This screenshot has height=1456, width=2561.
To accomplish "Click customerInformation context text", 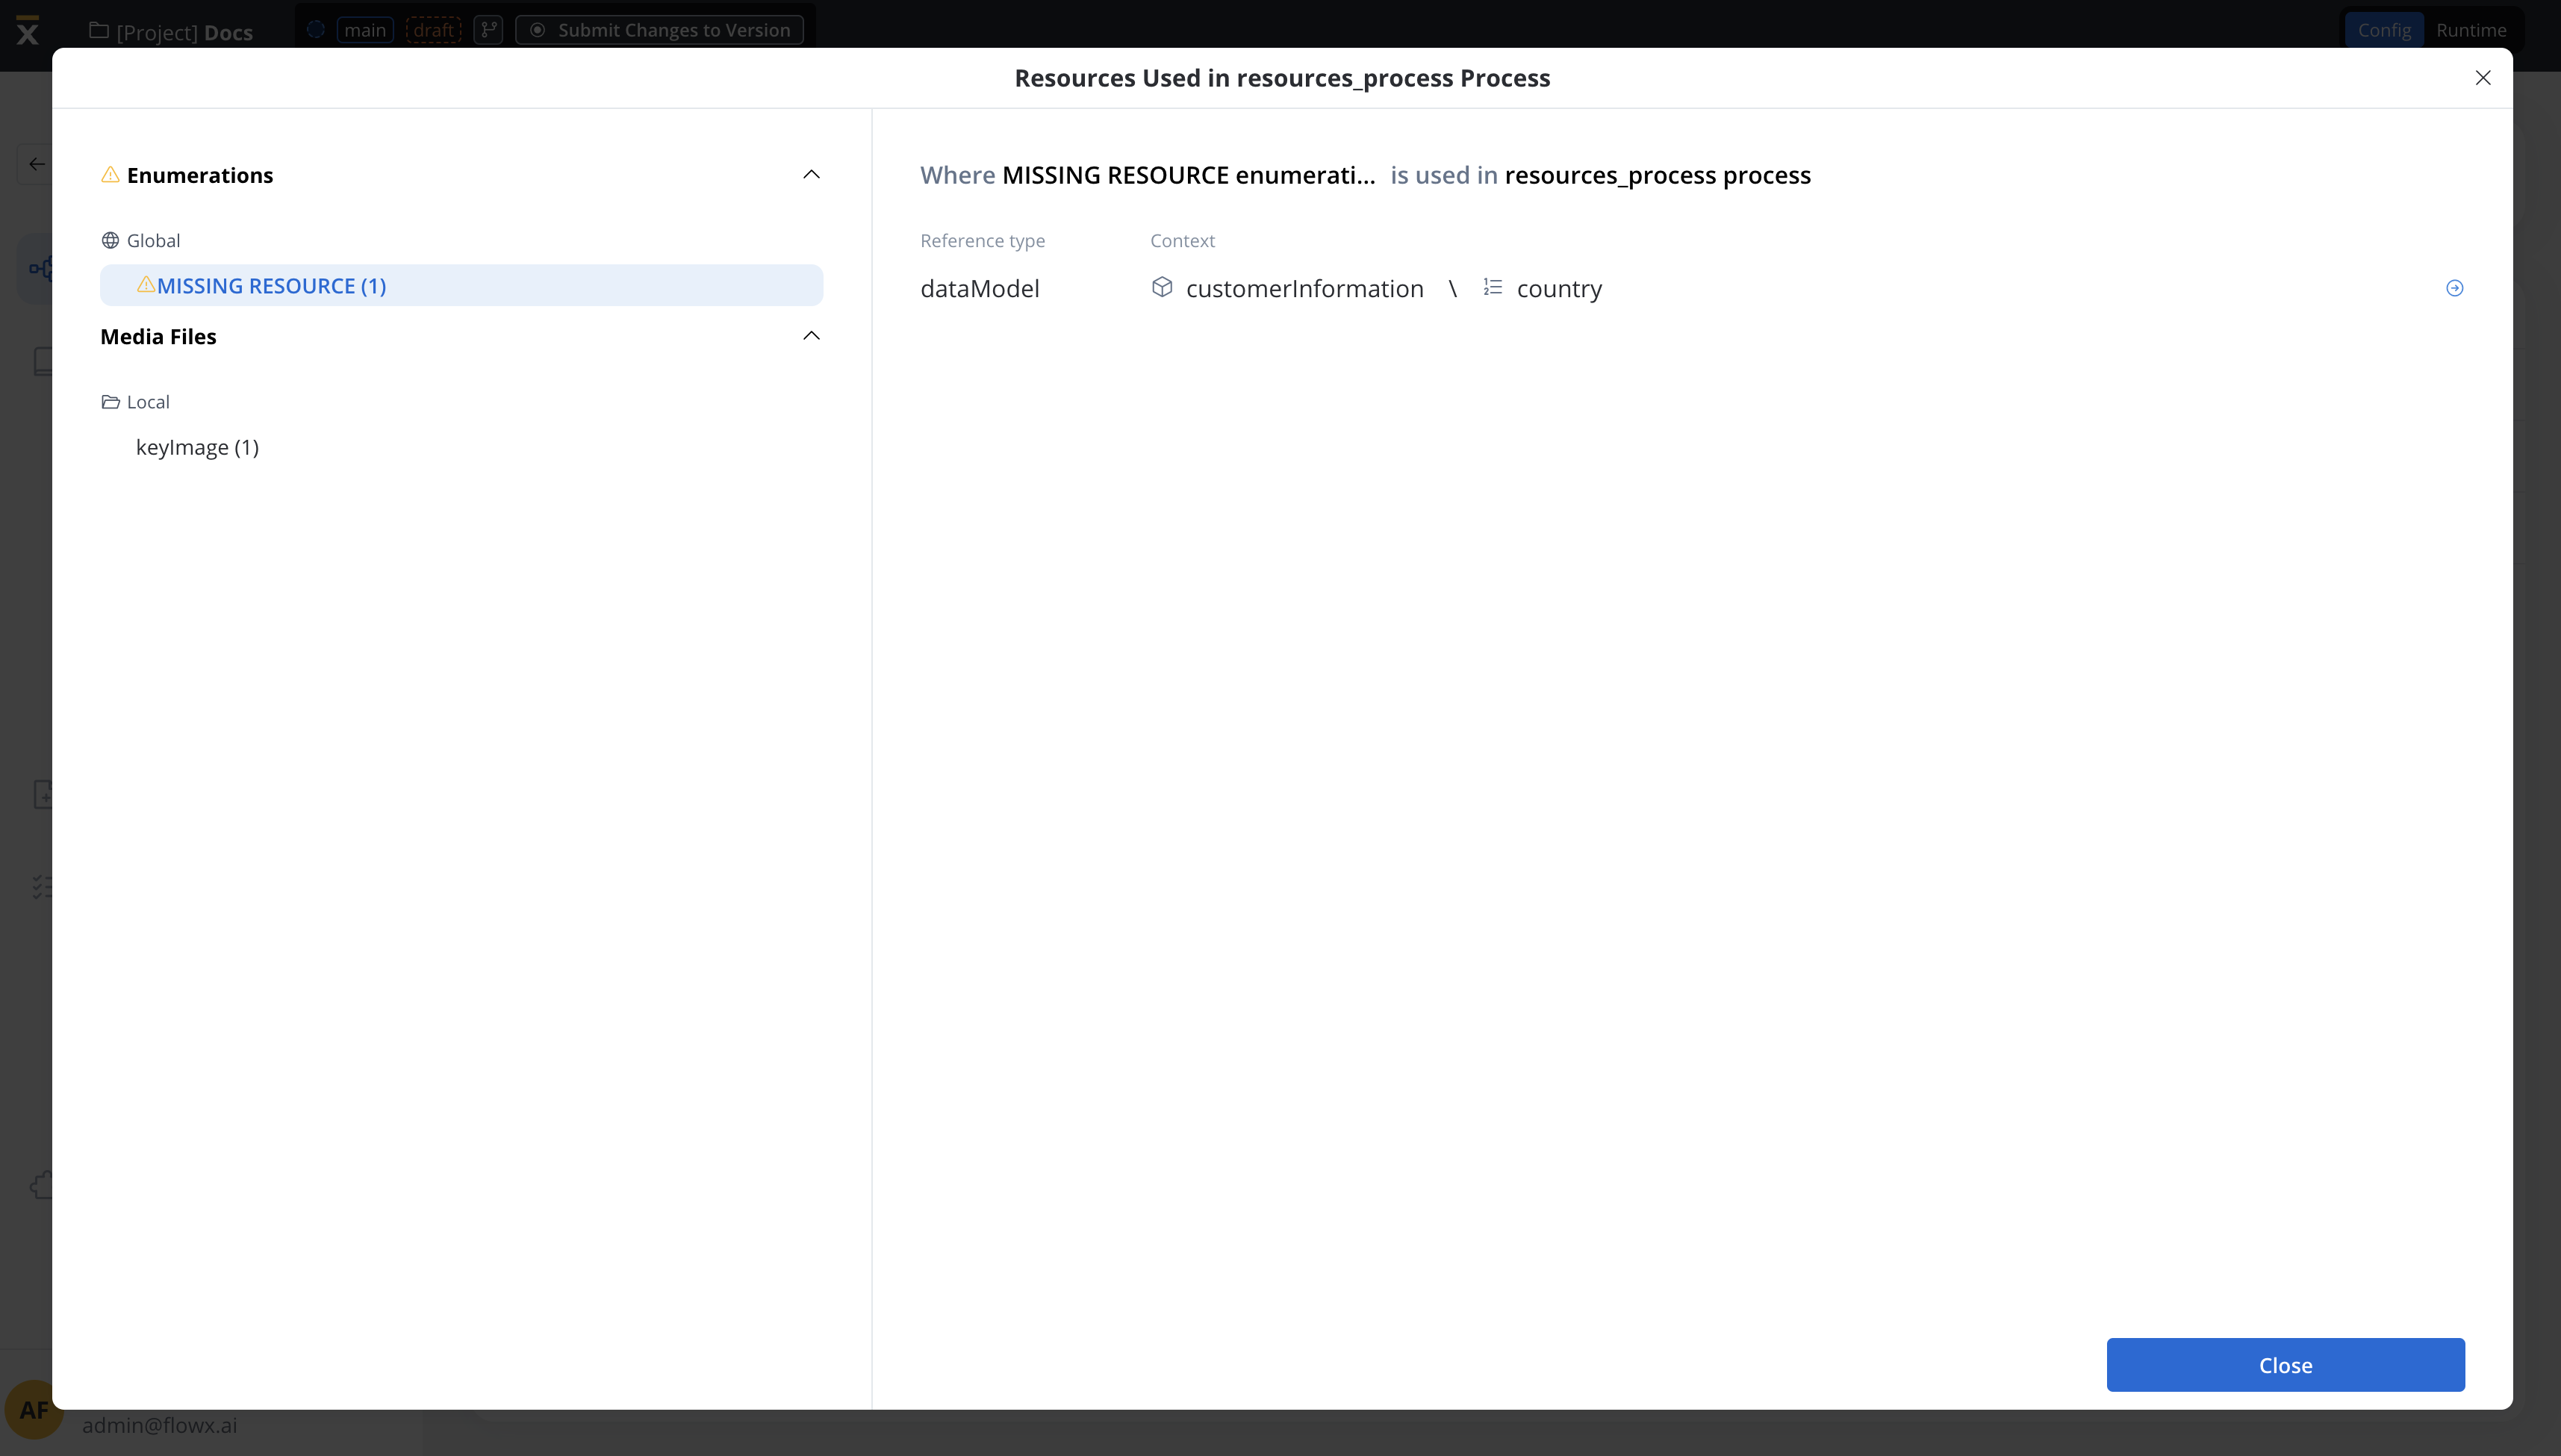I will [1304, 289].
